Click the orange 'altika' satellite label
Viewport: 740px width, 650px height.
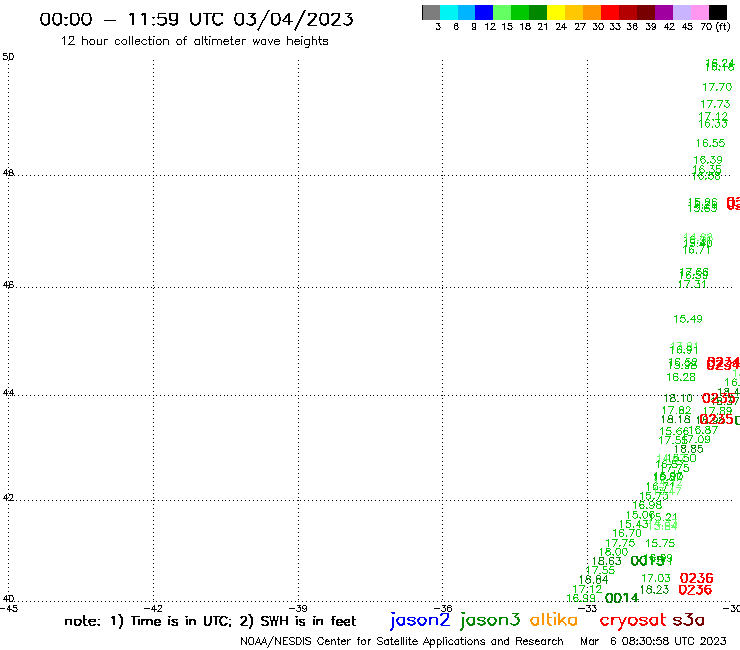(554, 620)
